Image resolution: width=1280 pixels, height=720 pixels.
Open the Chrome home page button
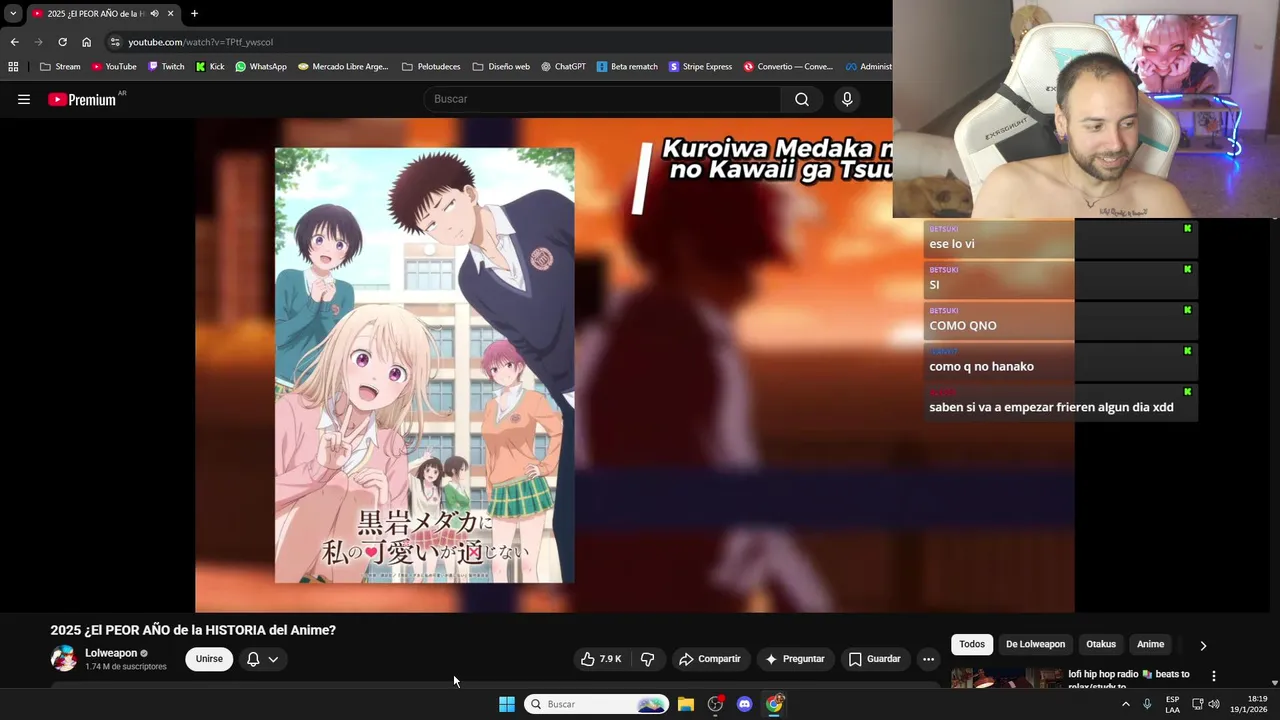(x=87, y=42)
